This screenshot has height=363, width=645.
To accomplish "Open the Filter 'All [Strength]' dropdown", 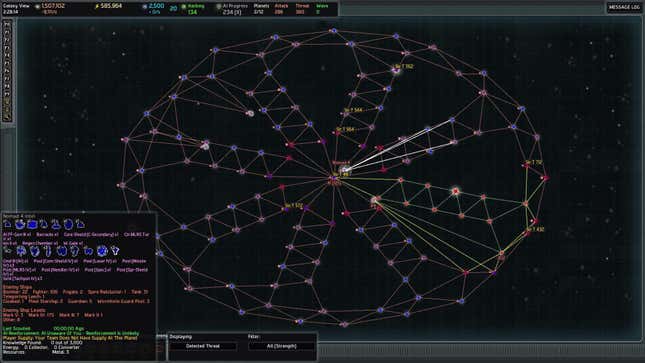I will pos(281,346).
